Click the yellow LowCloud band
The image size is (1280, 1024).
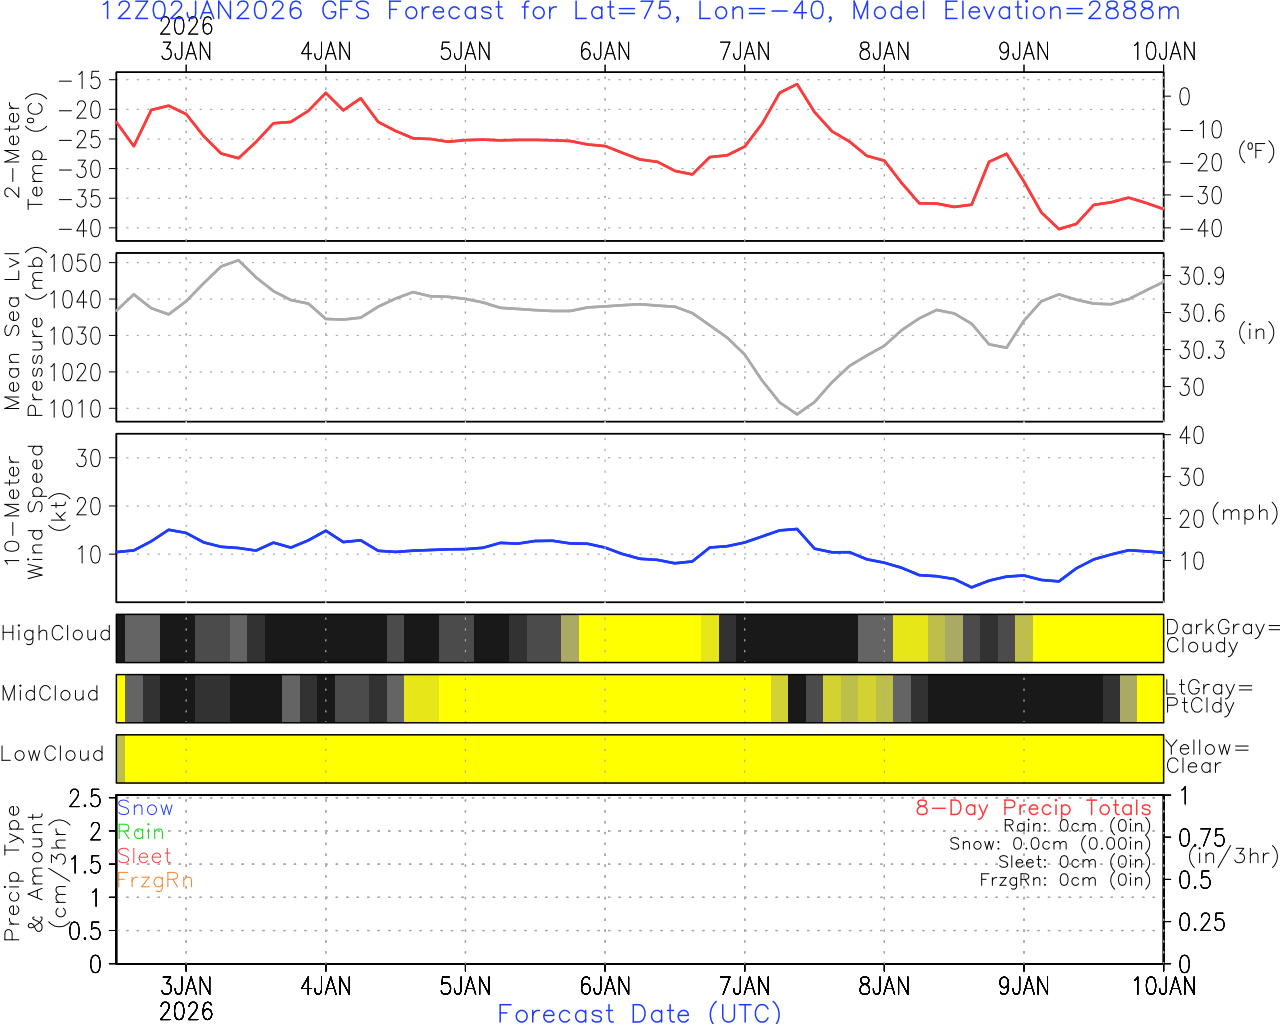pyautogui.click(x=640, y=759)
